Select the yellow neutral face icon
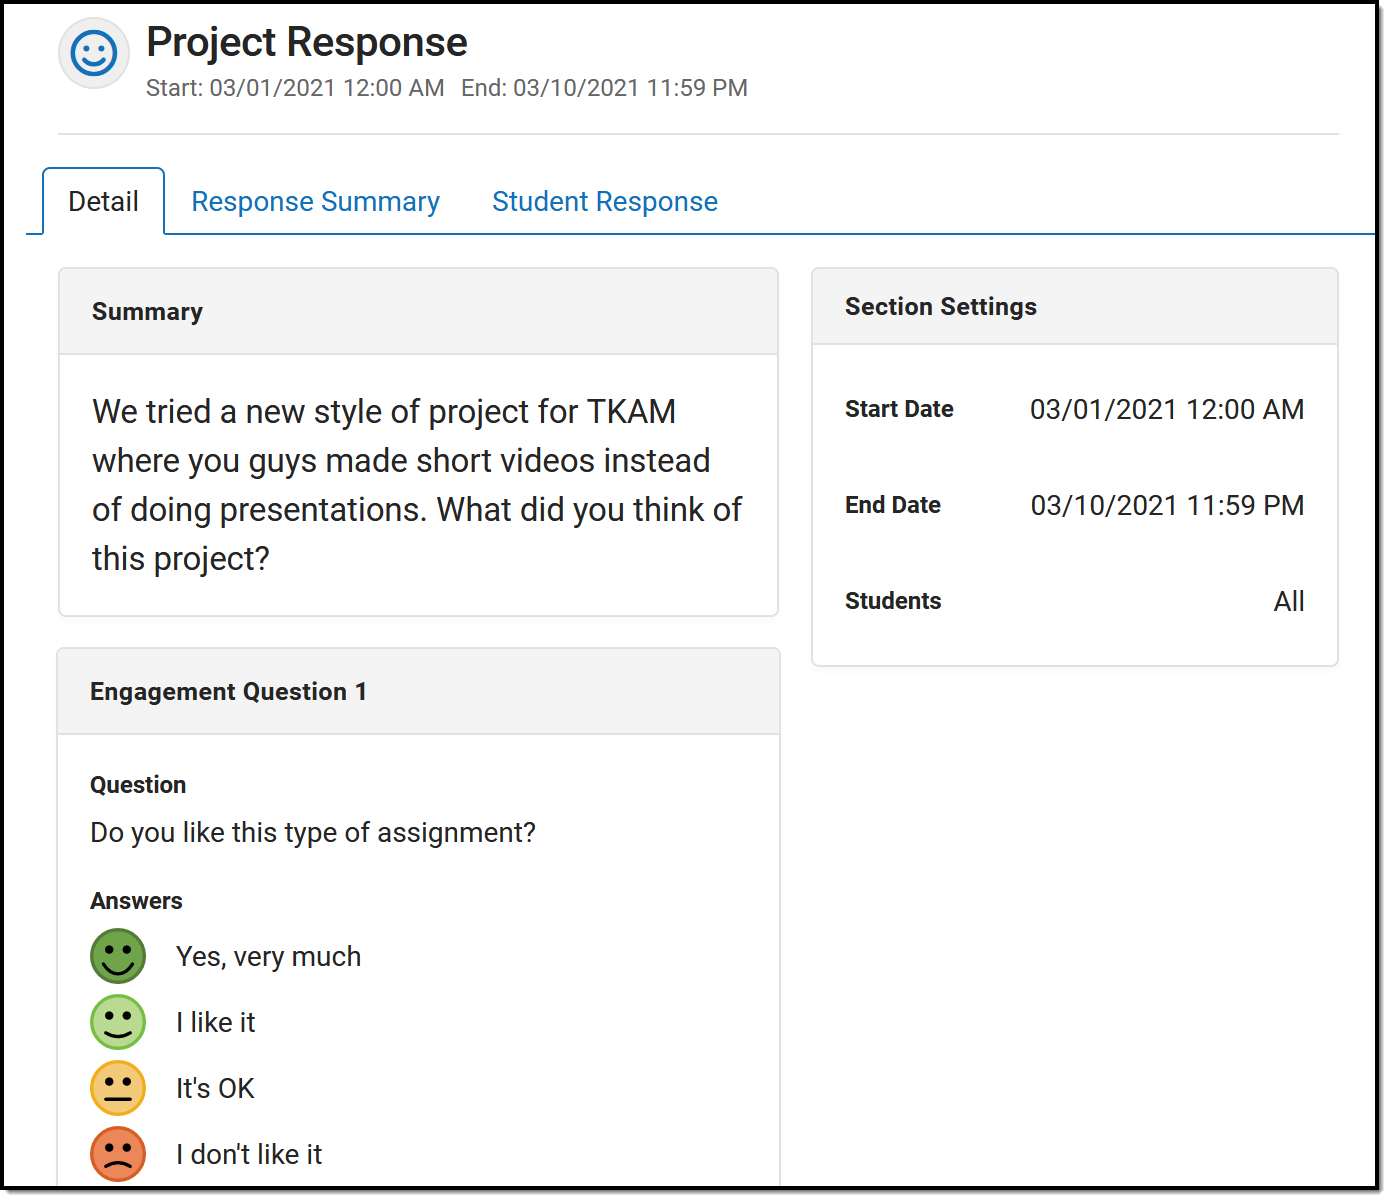 pos(118,1088)
